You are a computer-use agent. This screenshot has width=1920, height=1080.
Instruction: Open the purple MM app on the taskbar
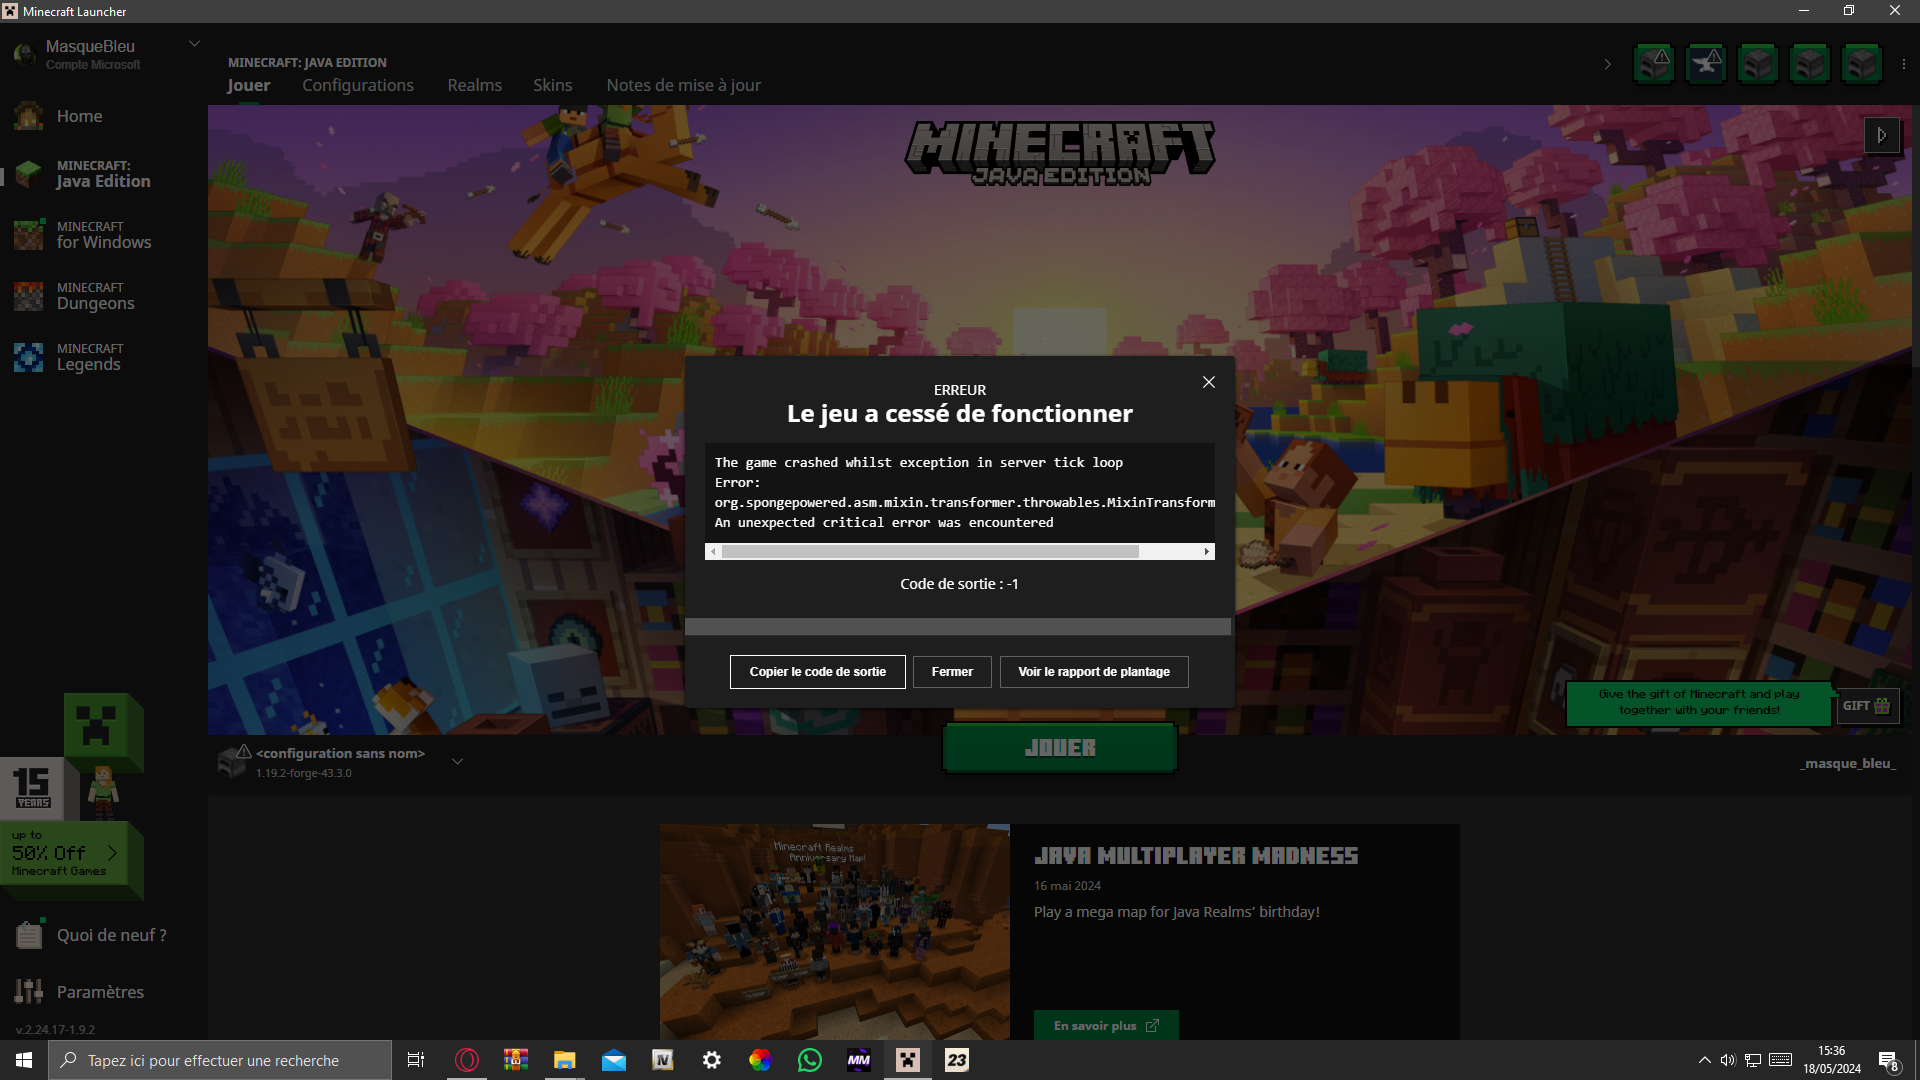coord(859,1060)
